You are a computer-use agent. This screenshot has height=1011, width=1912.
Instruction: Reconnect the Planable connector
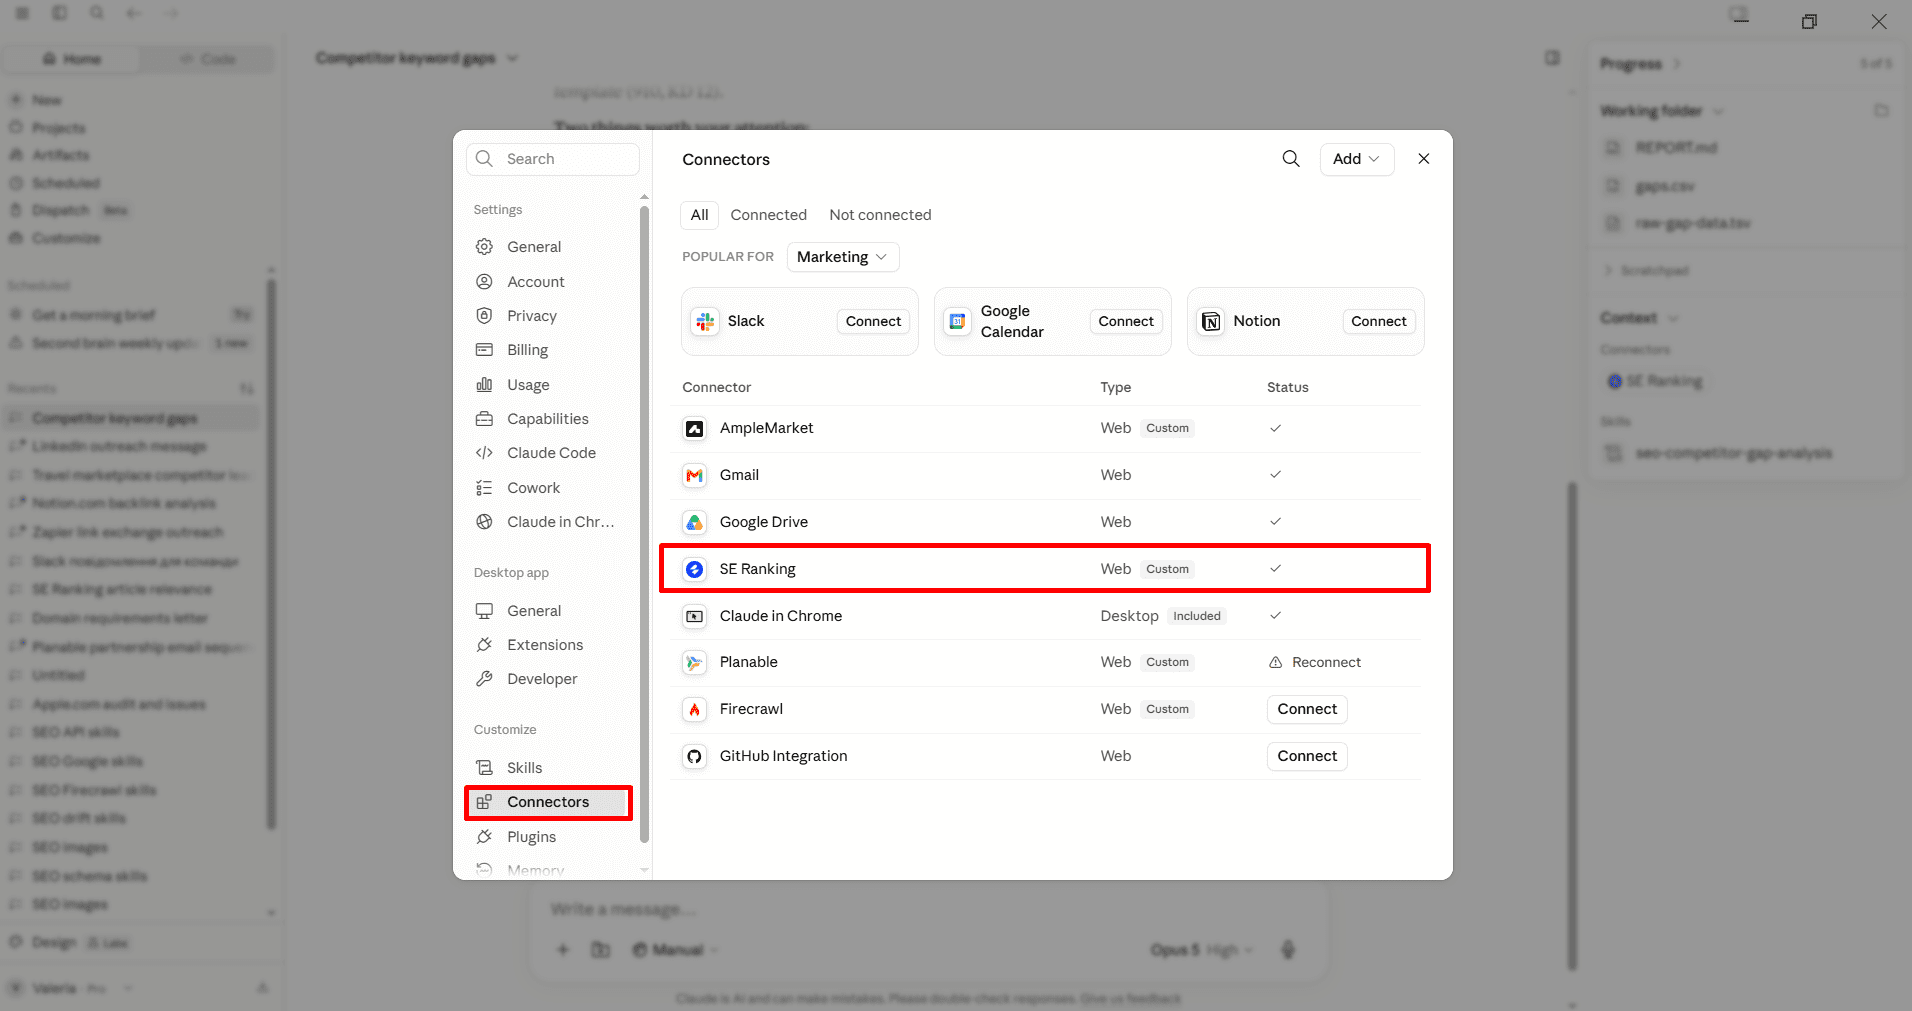[1315, 662]
